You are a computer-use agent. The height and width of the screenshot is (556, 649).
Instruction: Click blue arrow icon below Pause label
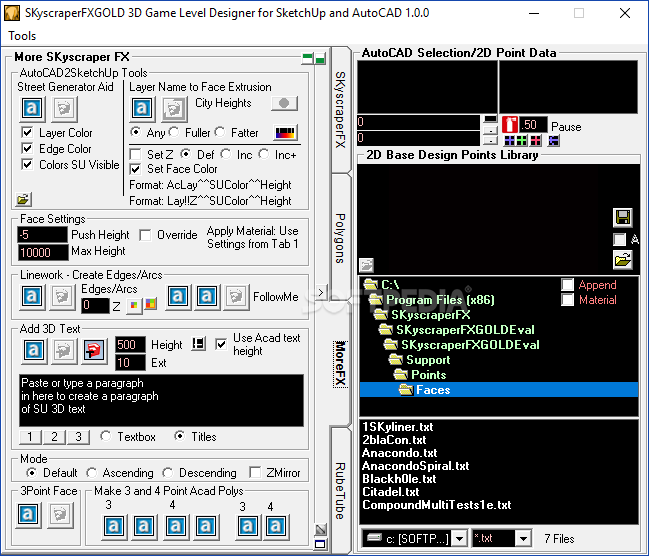(554, 141)
